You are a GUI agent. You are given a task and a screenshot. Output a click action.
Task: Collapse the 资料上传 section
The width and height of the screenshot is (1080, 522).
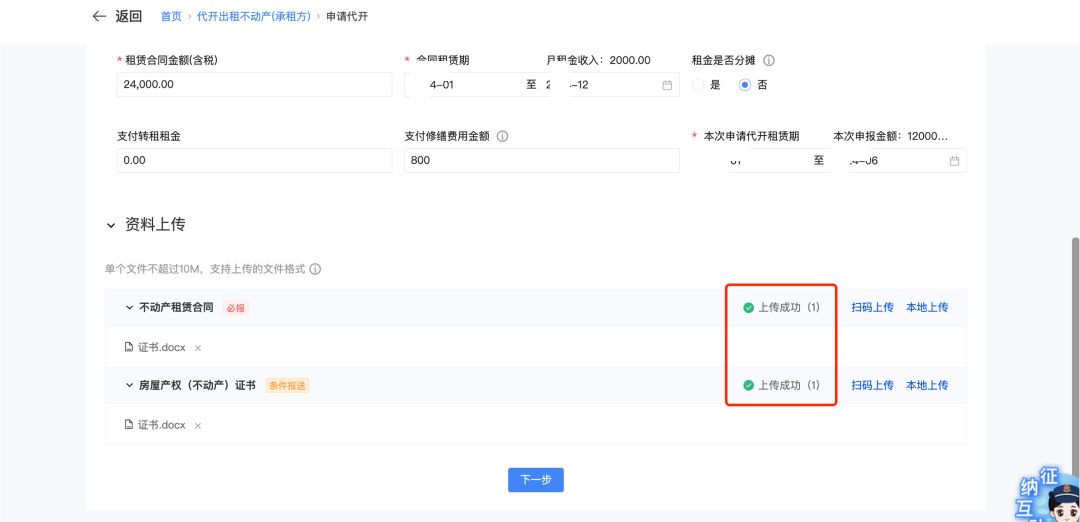(111, 225)
